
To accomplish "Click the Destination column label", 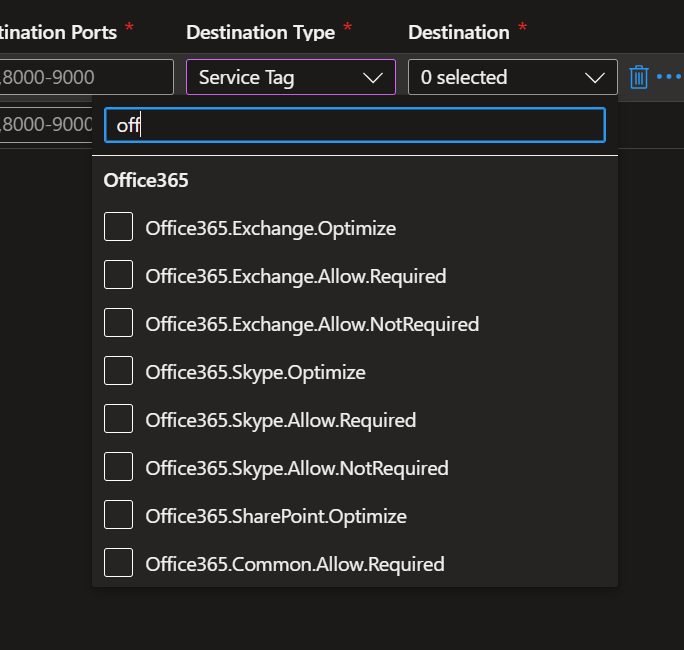I will [459, 32].
